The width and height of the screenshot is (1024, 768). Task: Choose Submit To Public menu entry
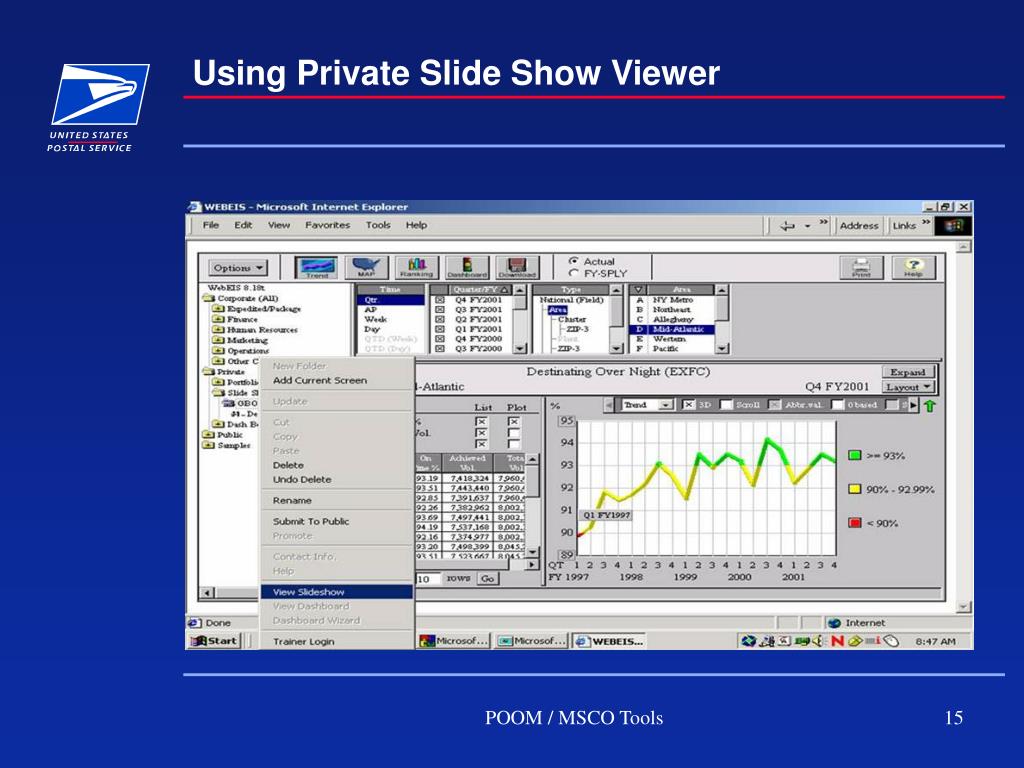pos(311,521)
